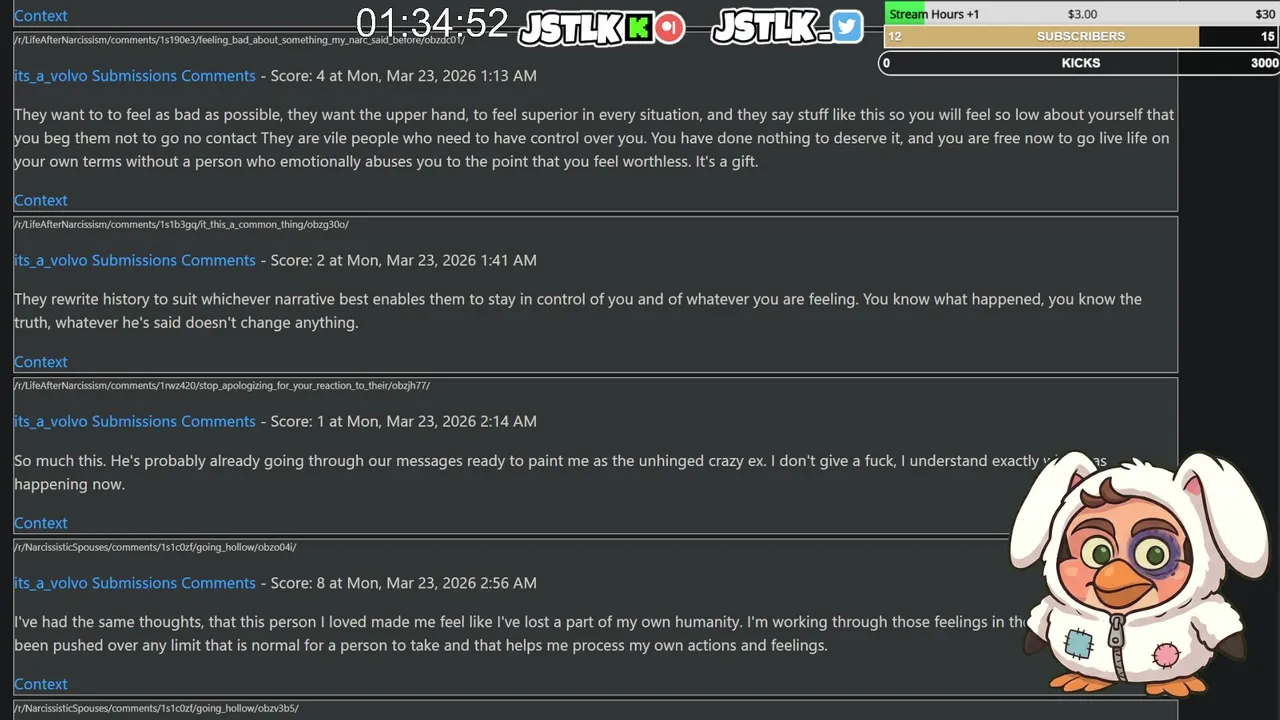Click the bunny-costume bird mascot avatar

click(x=1139, y=573)
